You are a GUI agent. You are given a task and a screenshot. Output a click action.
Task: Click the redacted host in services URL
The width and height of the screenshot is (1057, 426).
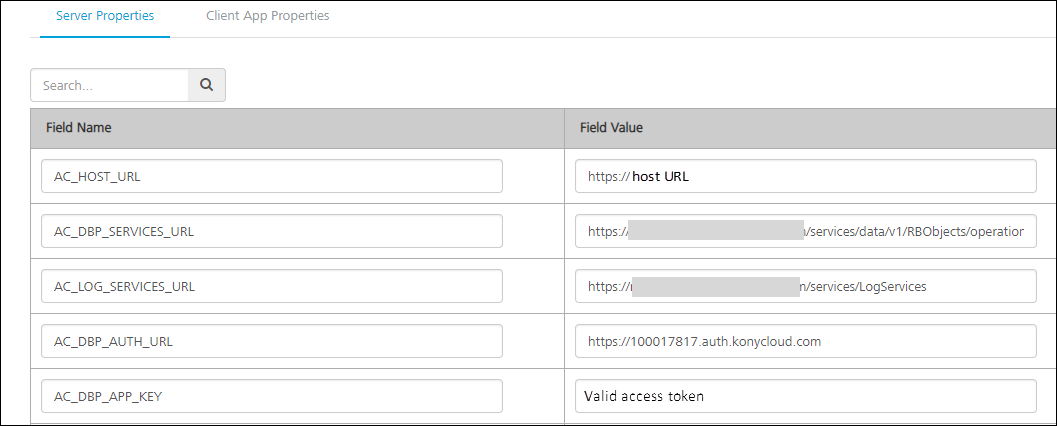(x=716, y=231)
